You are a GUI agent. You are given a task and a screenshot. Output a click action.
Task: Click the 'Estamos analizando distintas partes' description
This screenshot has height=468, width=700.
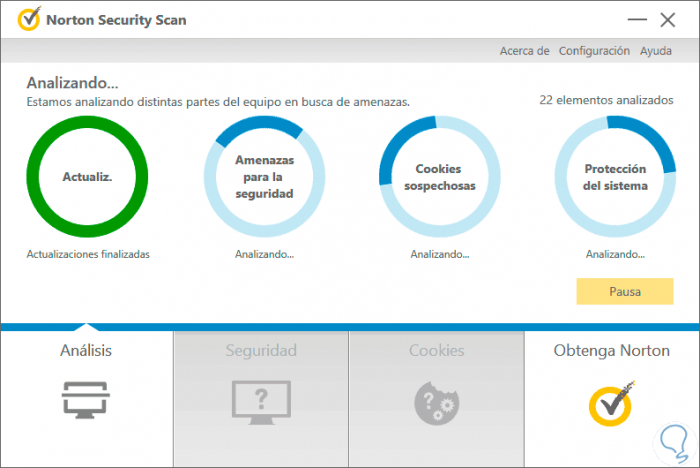coord(218,102)
